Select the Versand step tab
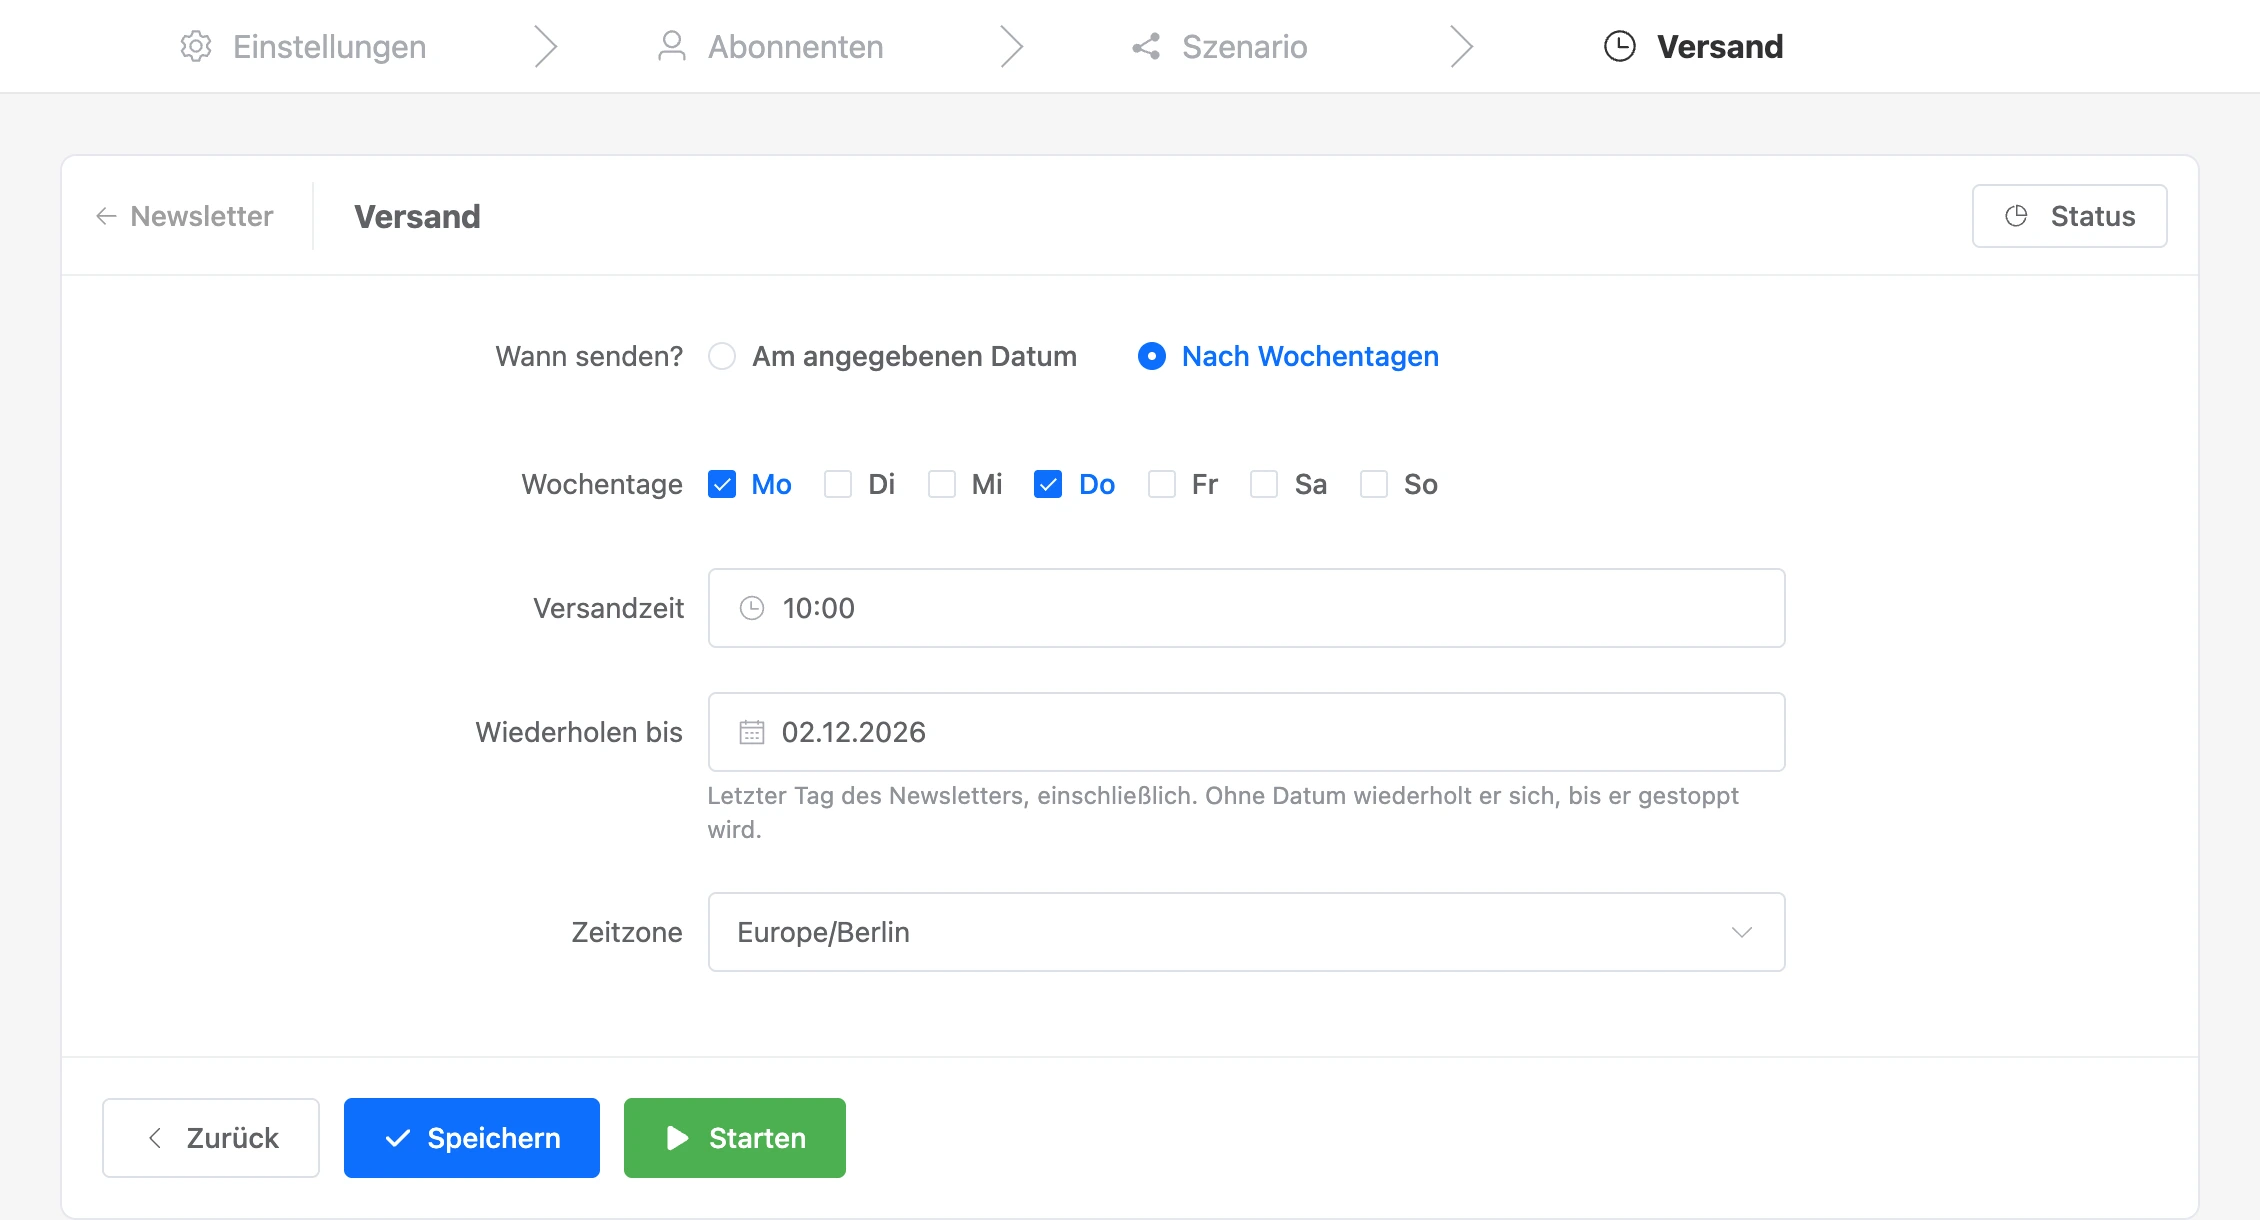Image resolution: width=2260 pixels, height=1220 pixels. coord(1693,46)
